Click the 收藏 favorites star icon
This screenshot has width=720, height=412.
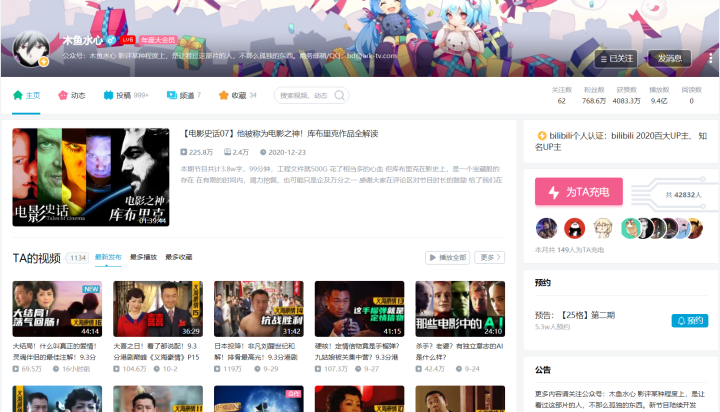223,96
